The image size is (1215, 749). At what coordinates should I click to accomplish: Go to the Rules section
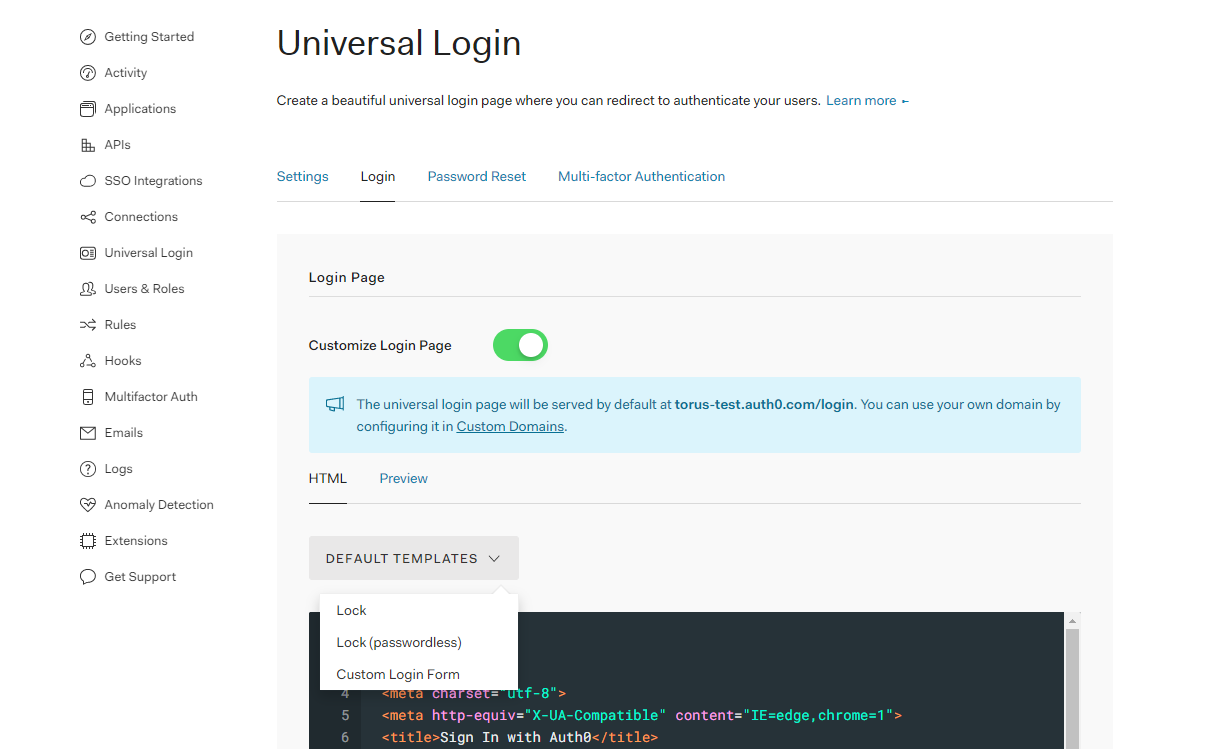pos(119,324)
